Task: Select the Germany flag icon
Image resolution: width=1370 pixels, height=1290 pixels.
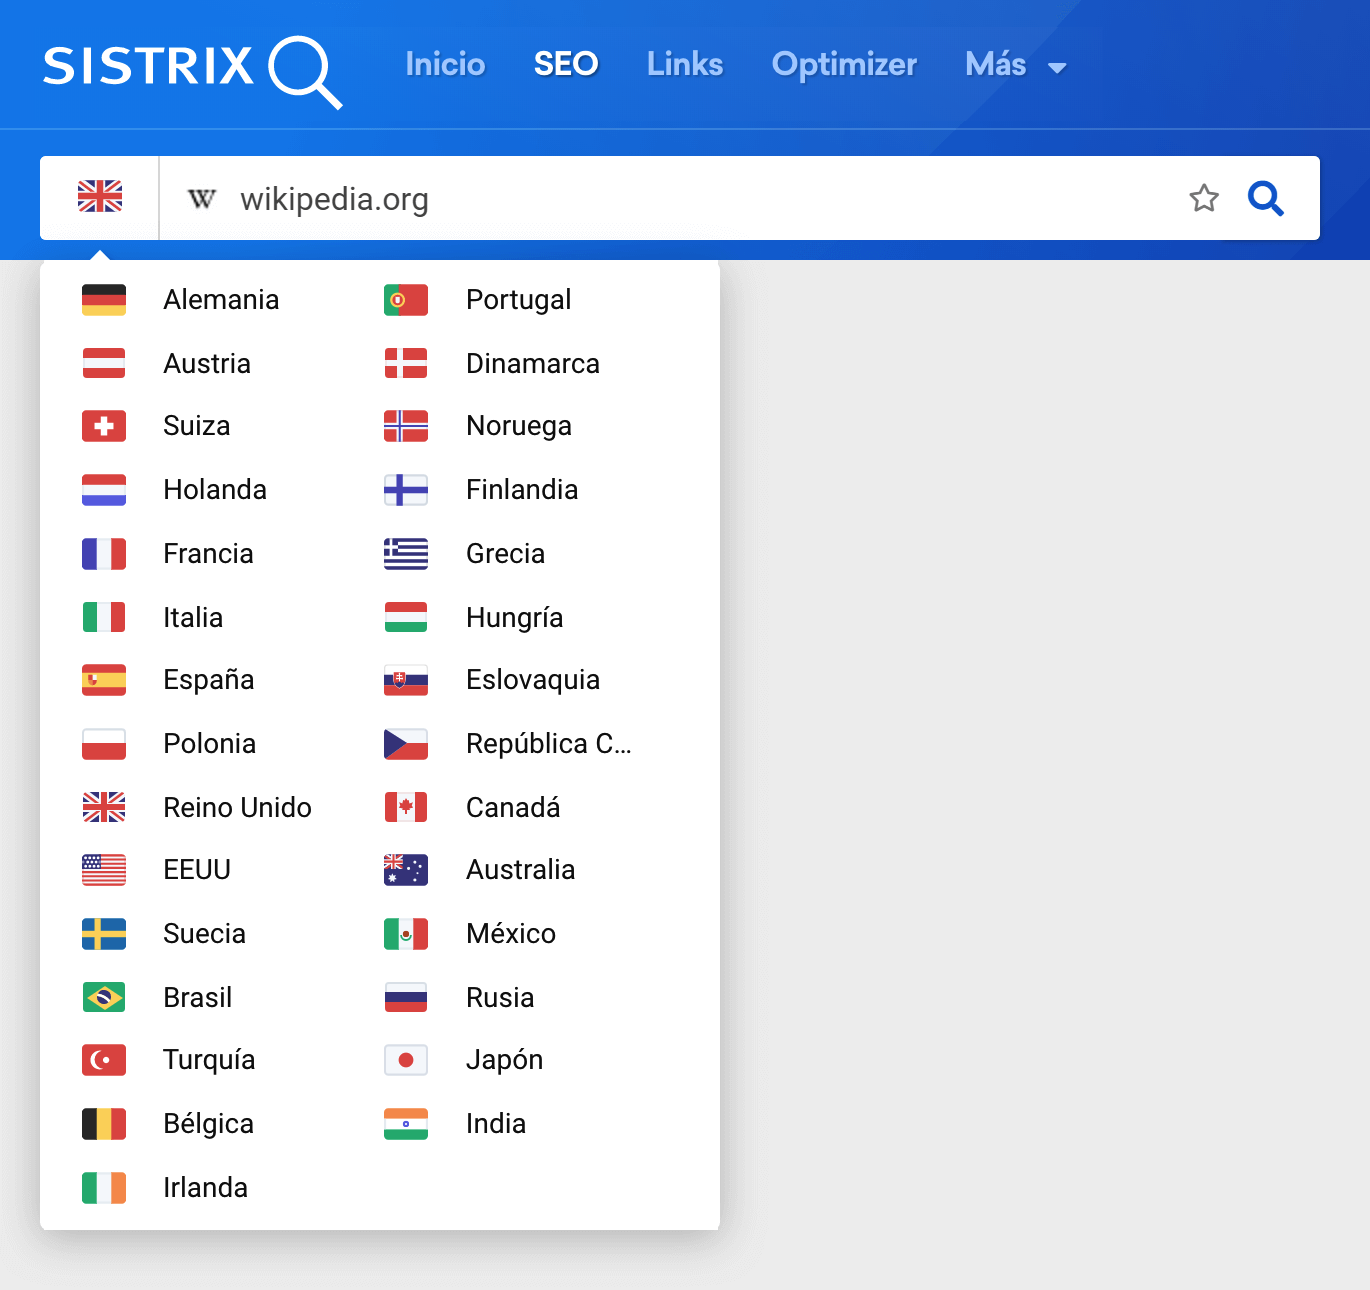Action: pos(104,300)
